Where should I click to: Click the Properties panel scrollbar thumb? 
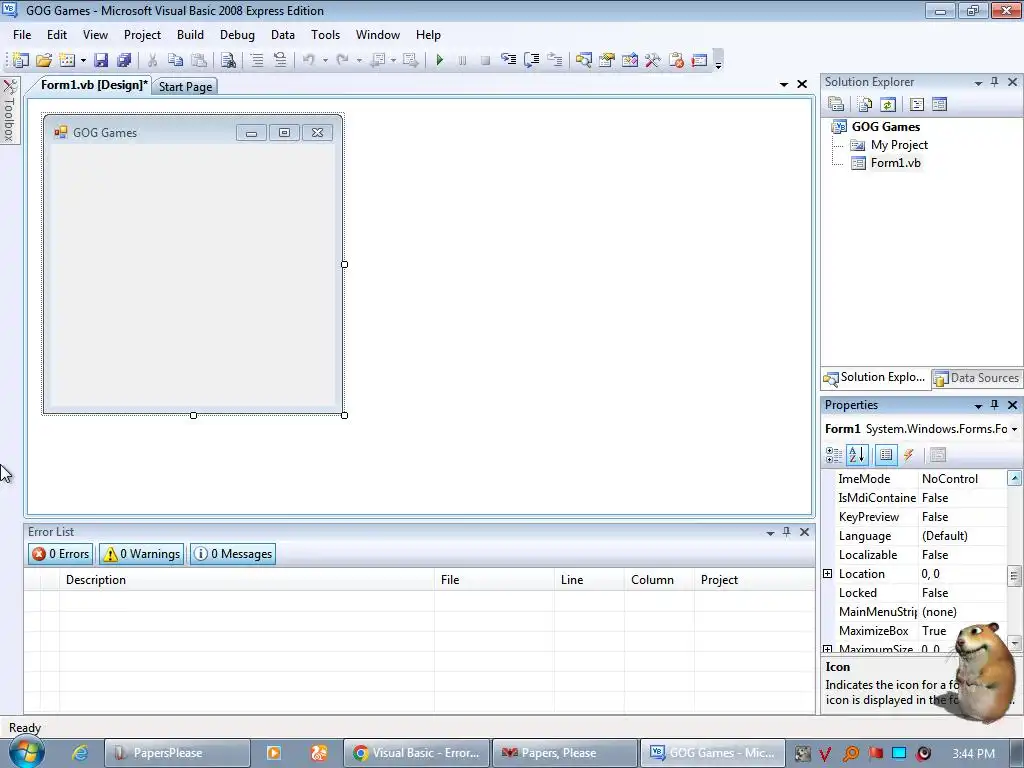pos(1014,576)
